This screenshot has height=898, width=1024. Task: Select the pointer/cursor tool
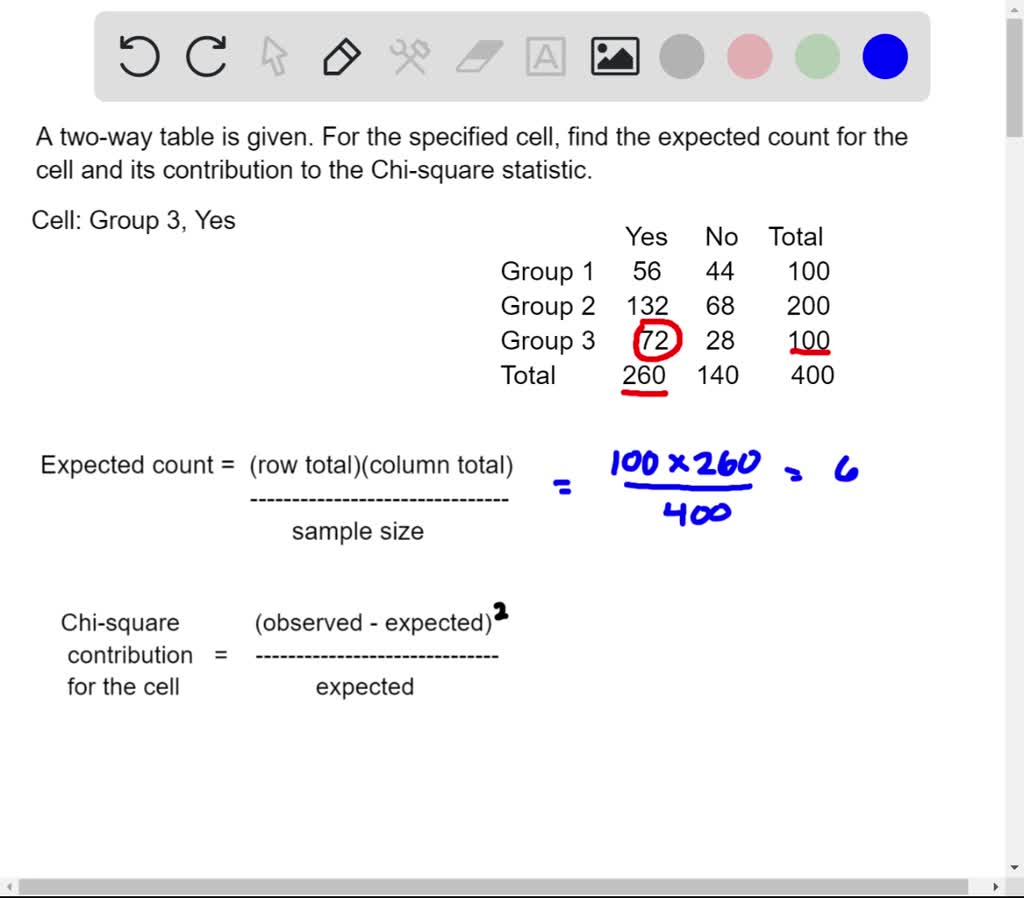273,56
